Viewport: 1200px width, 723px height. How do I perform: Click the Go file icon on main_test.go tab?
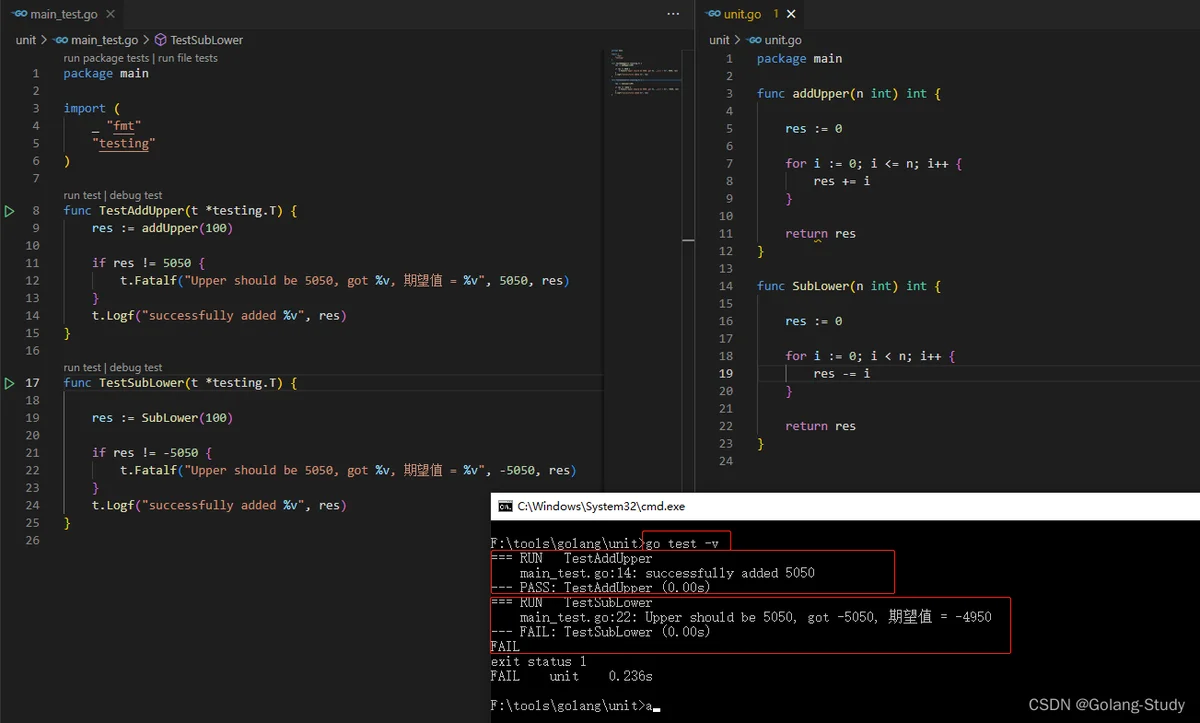20,15
